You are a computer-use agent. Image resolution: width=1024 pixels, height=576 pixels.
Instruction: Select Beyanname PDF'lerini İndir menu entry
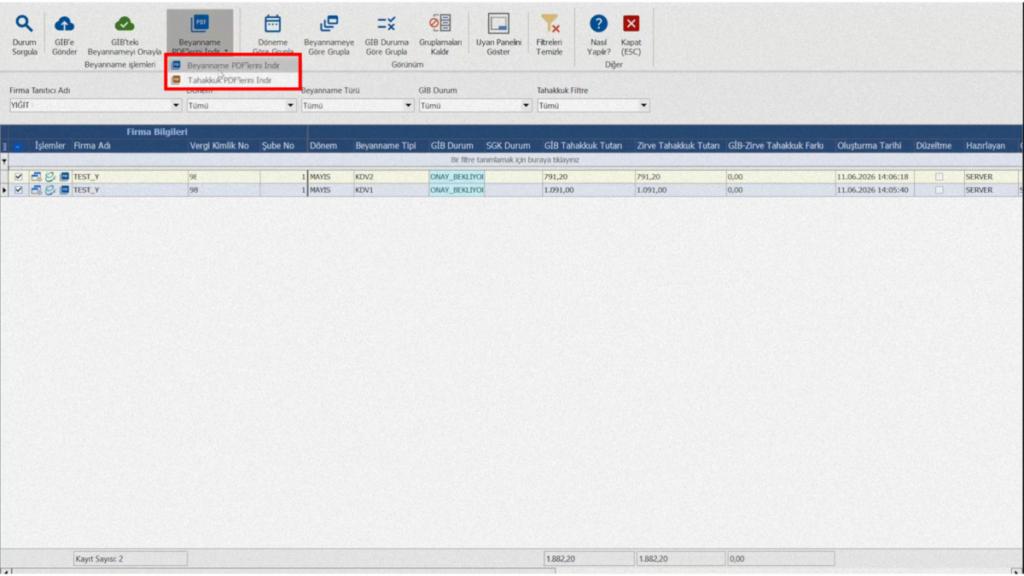233,65
